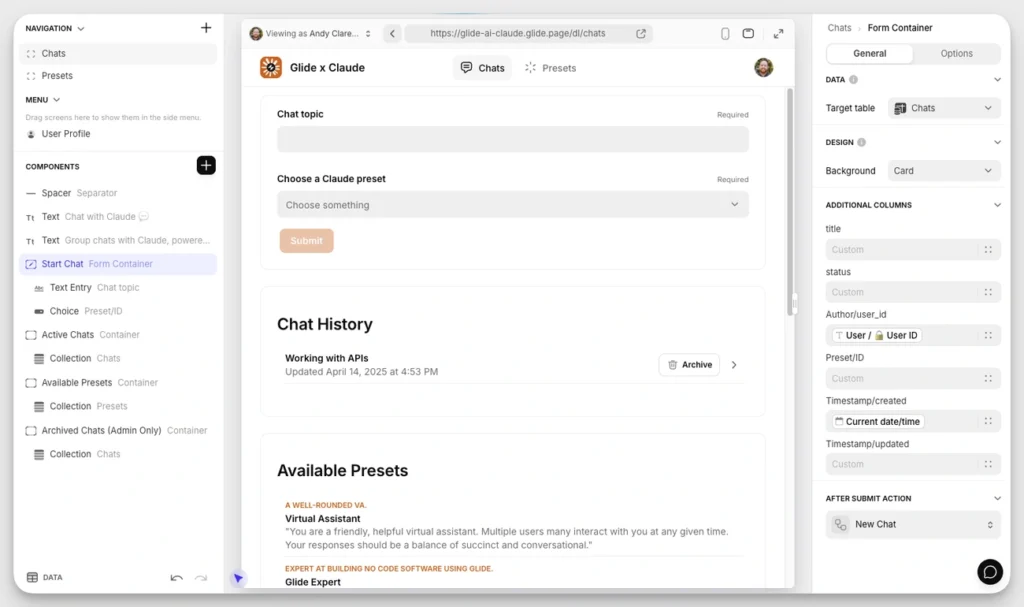The width and height of the screenshot is (1024, 607).
Task: Select the Spacer Separator component
Action: [118, 193]
